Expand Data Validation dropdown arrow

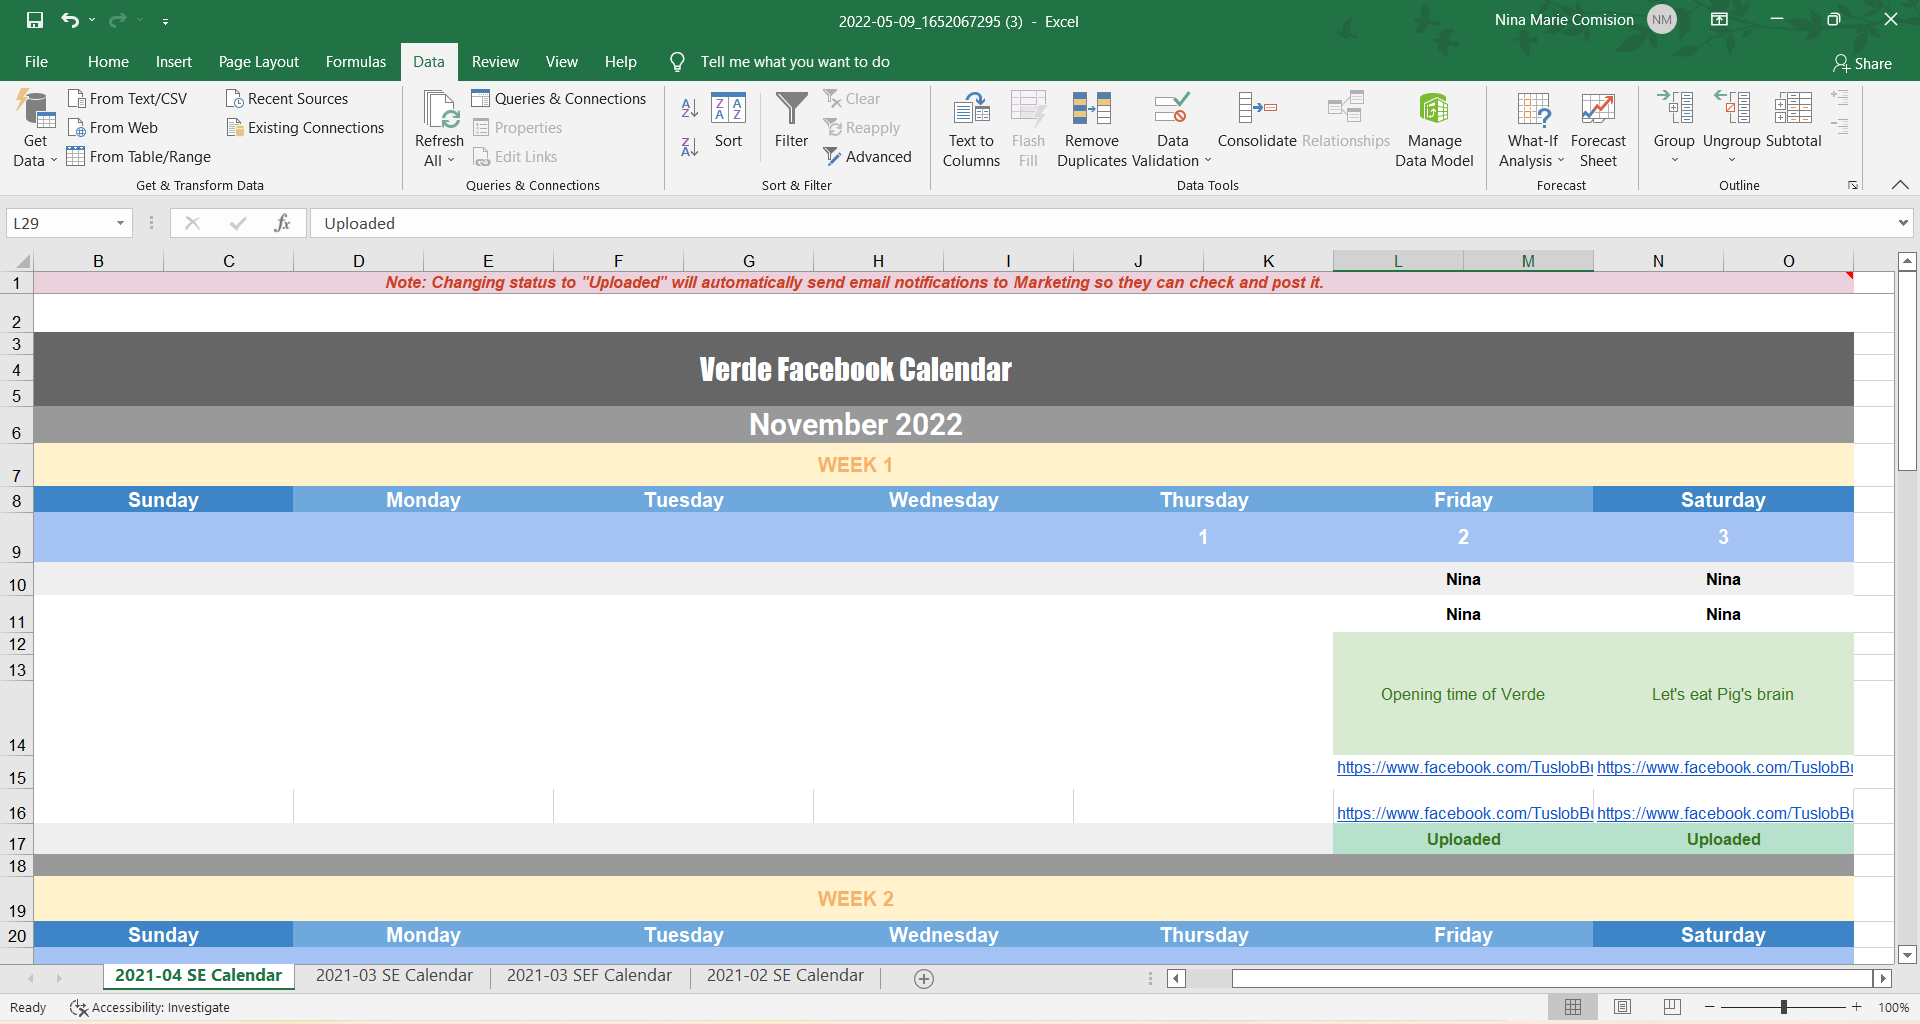click(x=1207, y=161)
